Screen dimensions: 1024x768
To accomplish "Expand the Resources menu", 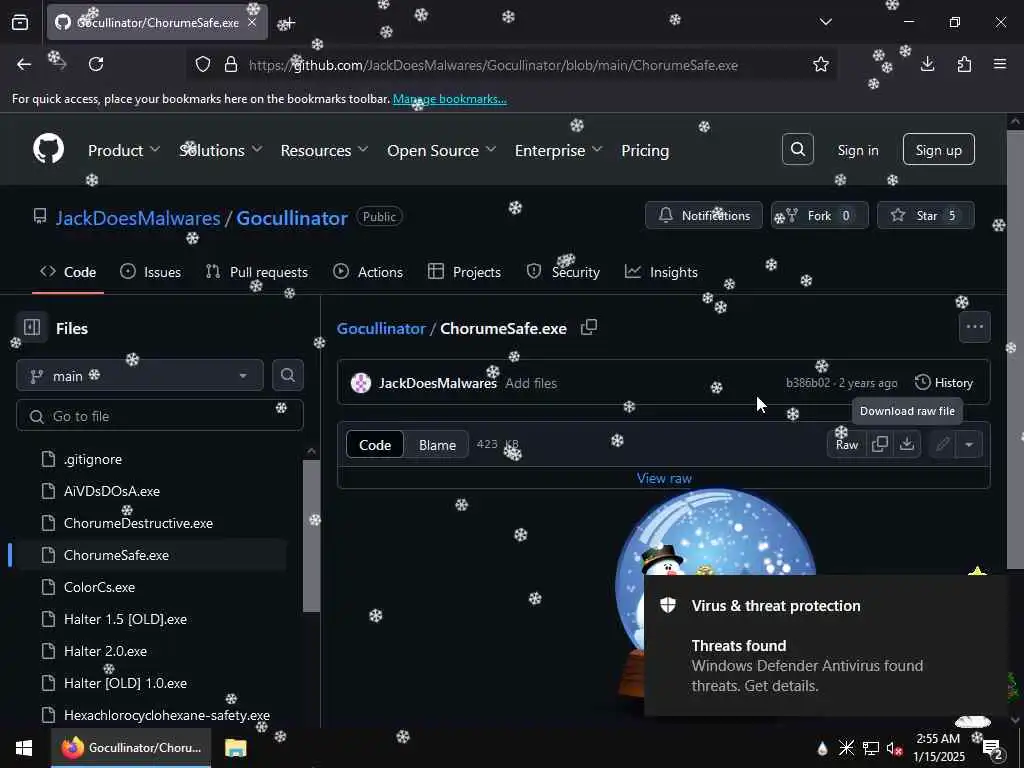I will coord(325,150).
